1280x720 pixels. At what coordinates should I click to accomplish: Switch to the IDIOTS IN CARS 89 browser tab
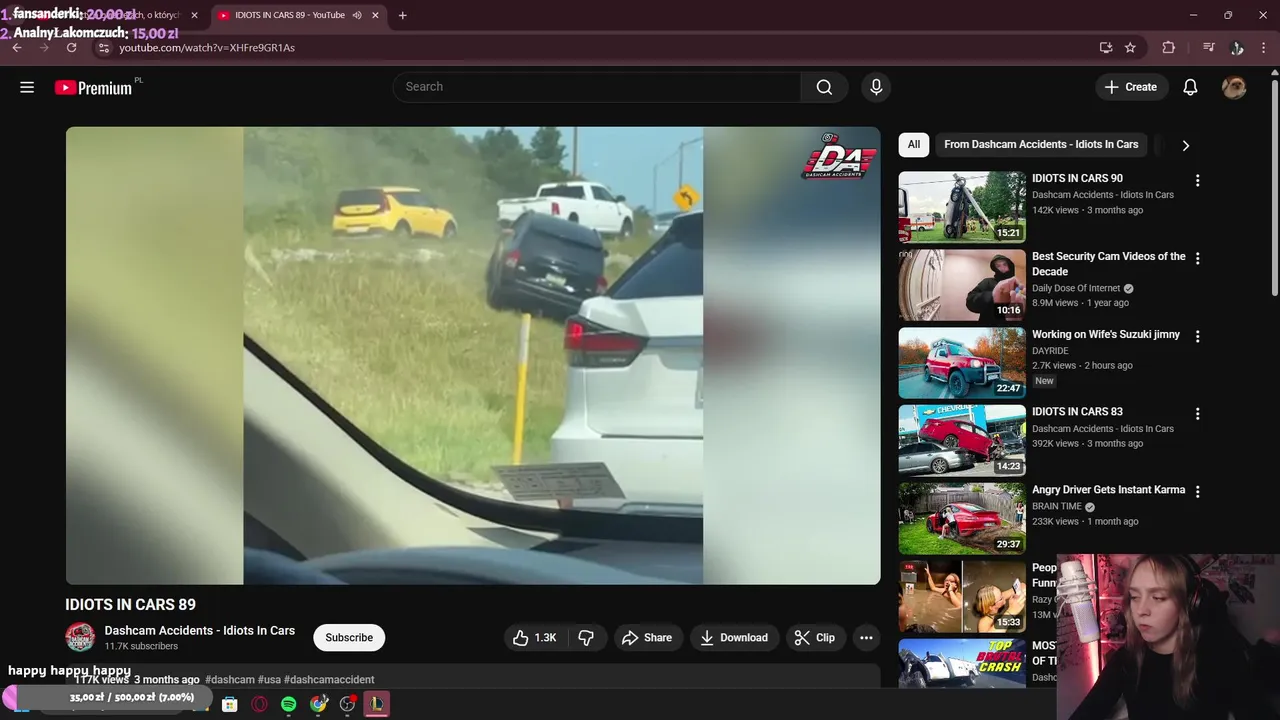(289, 15)
